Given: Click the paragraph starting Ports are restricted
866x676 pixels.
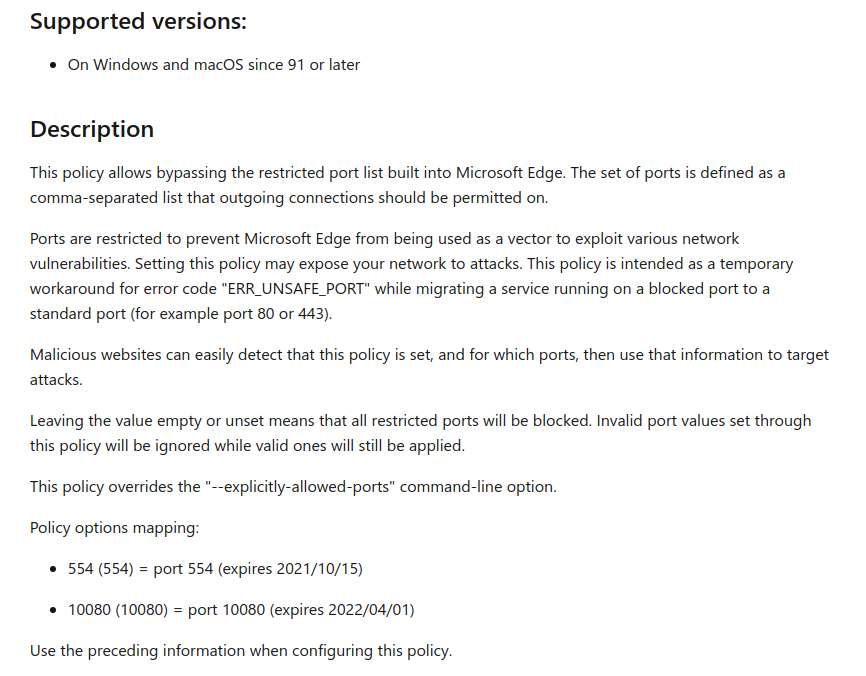Looking at the screenshot, I should point(411,276).
